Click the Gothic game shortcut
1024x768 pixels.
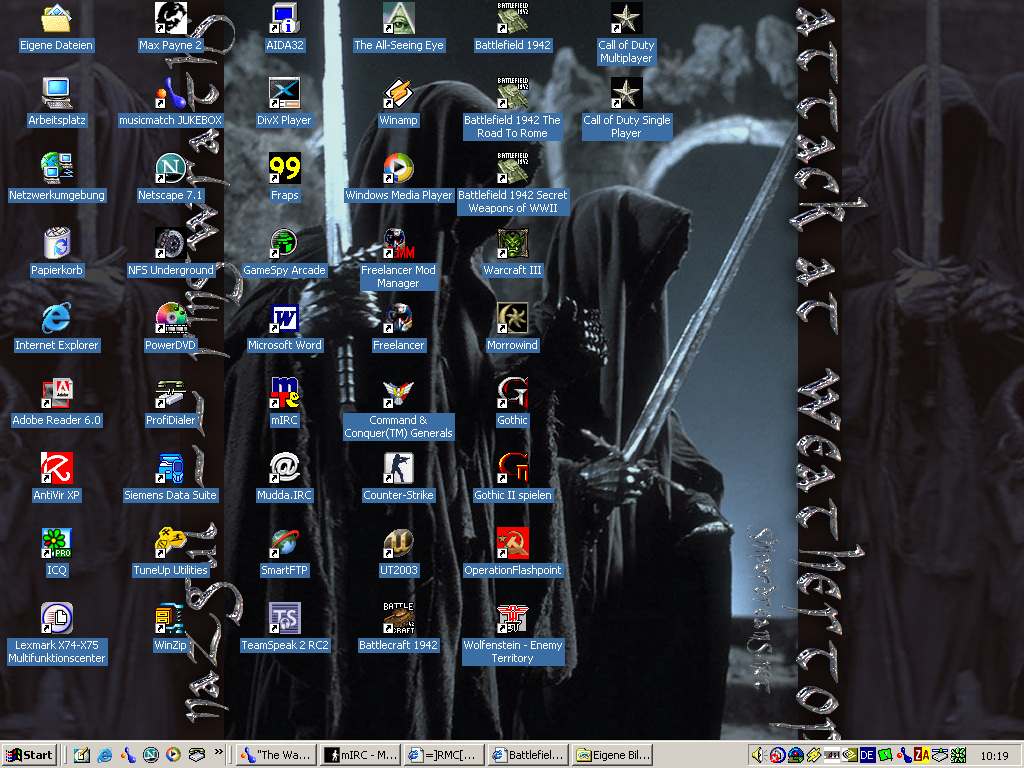513,394
